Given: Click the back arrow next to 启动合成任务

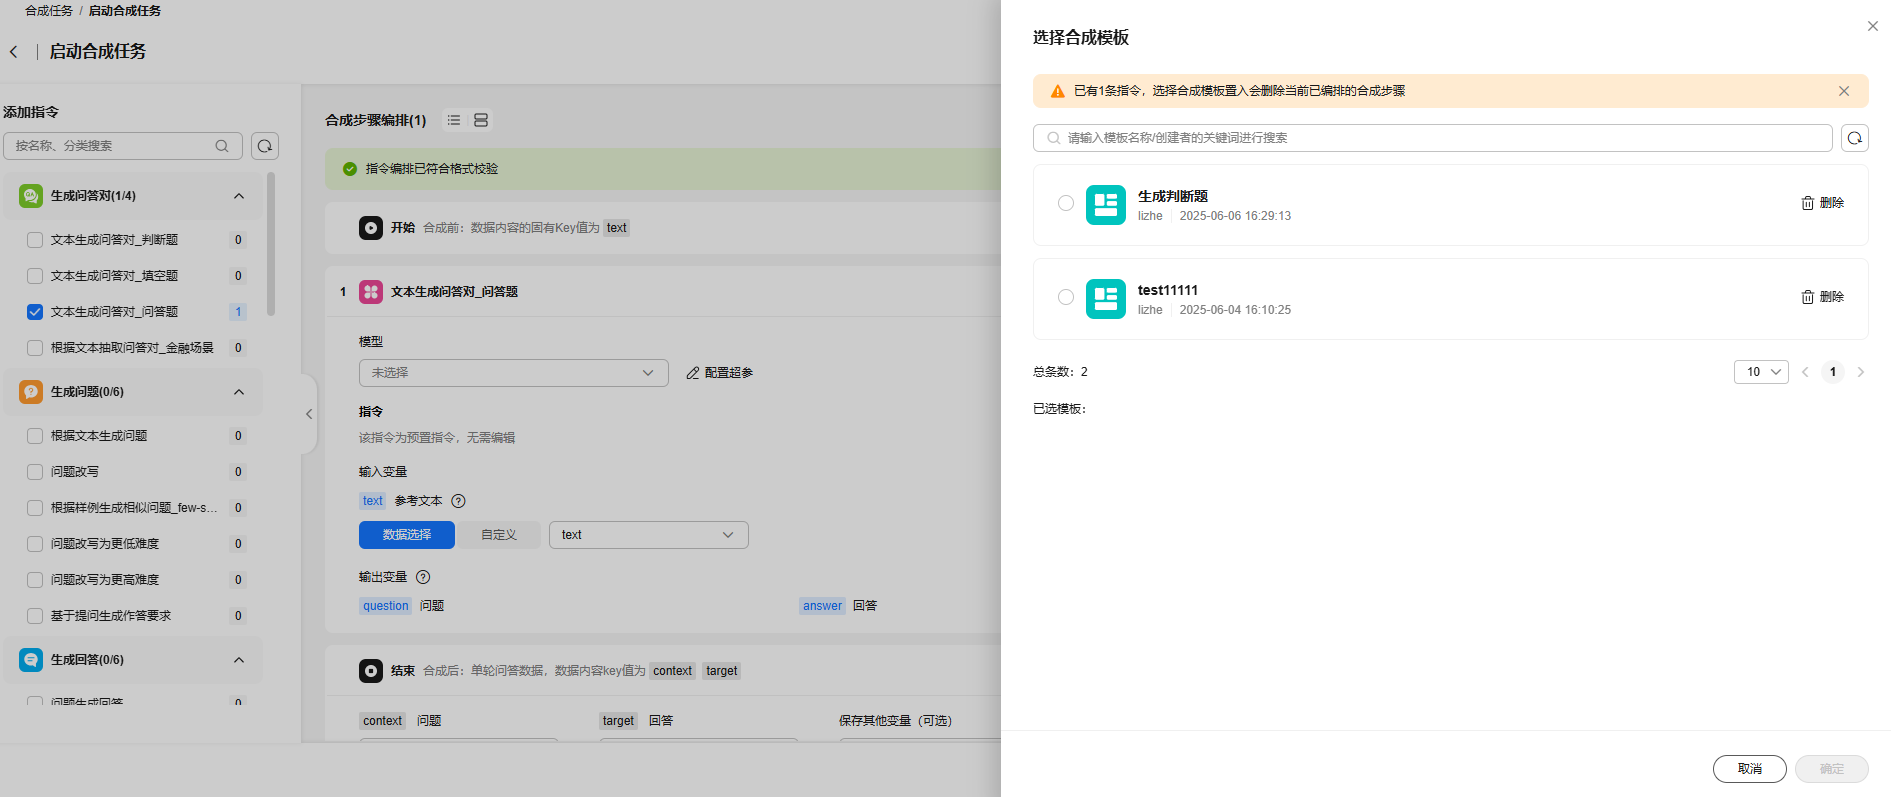Looking at the screenshot, I should (x=14, y=52).
